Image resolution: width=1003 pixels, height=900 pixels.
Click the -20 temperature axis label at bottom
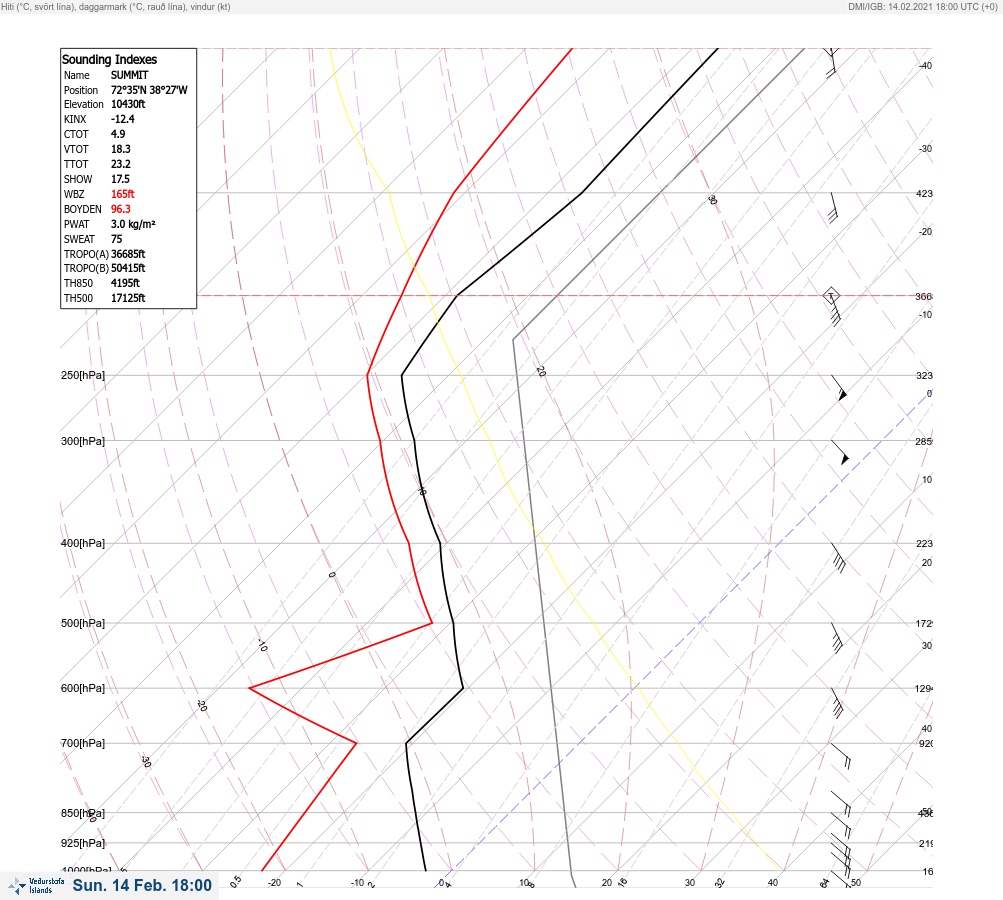274,883
